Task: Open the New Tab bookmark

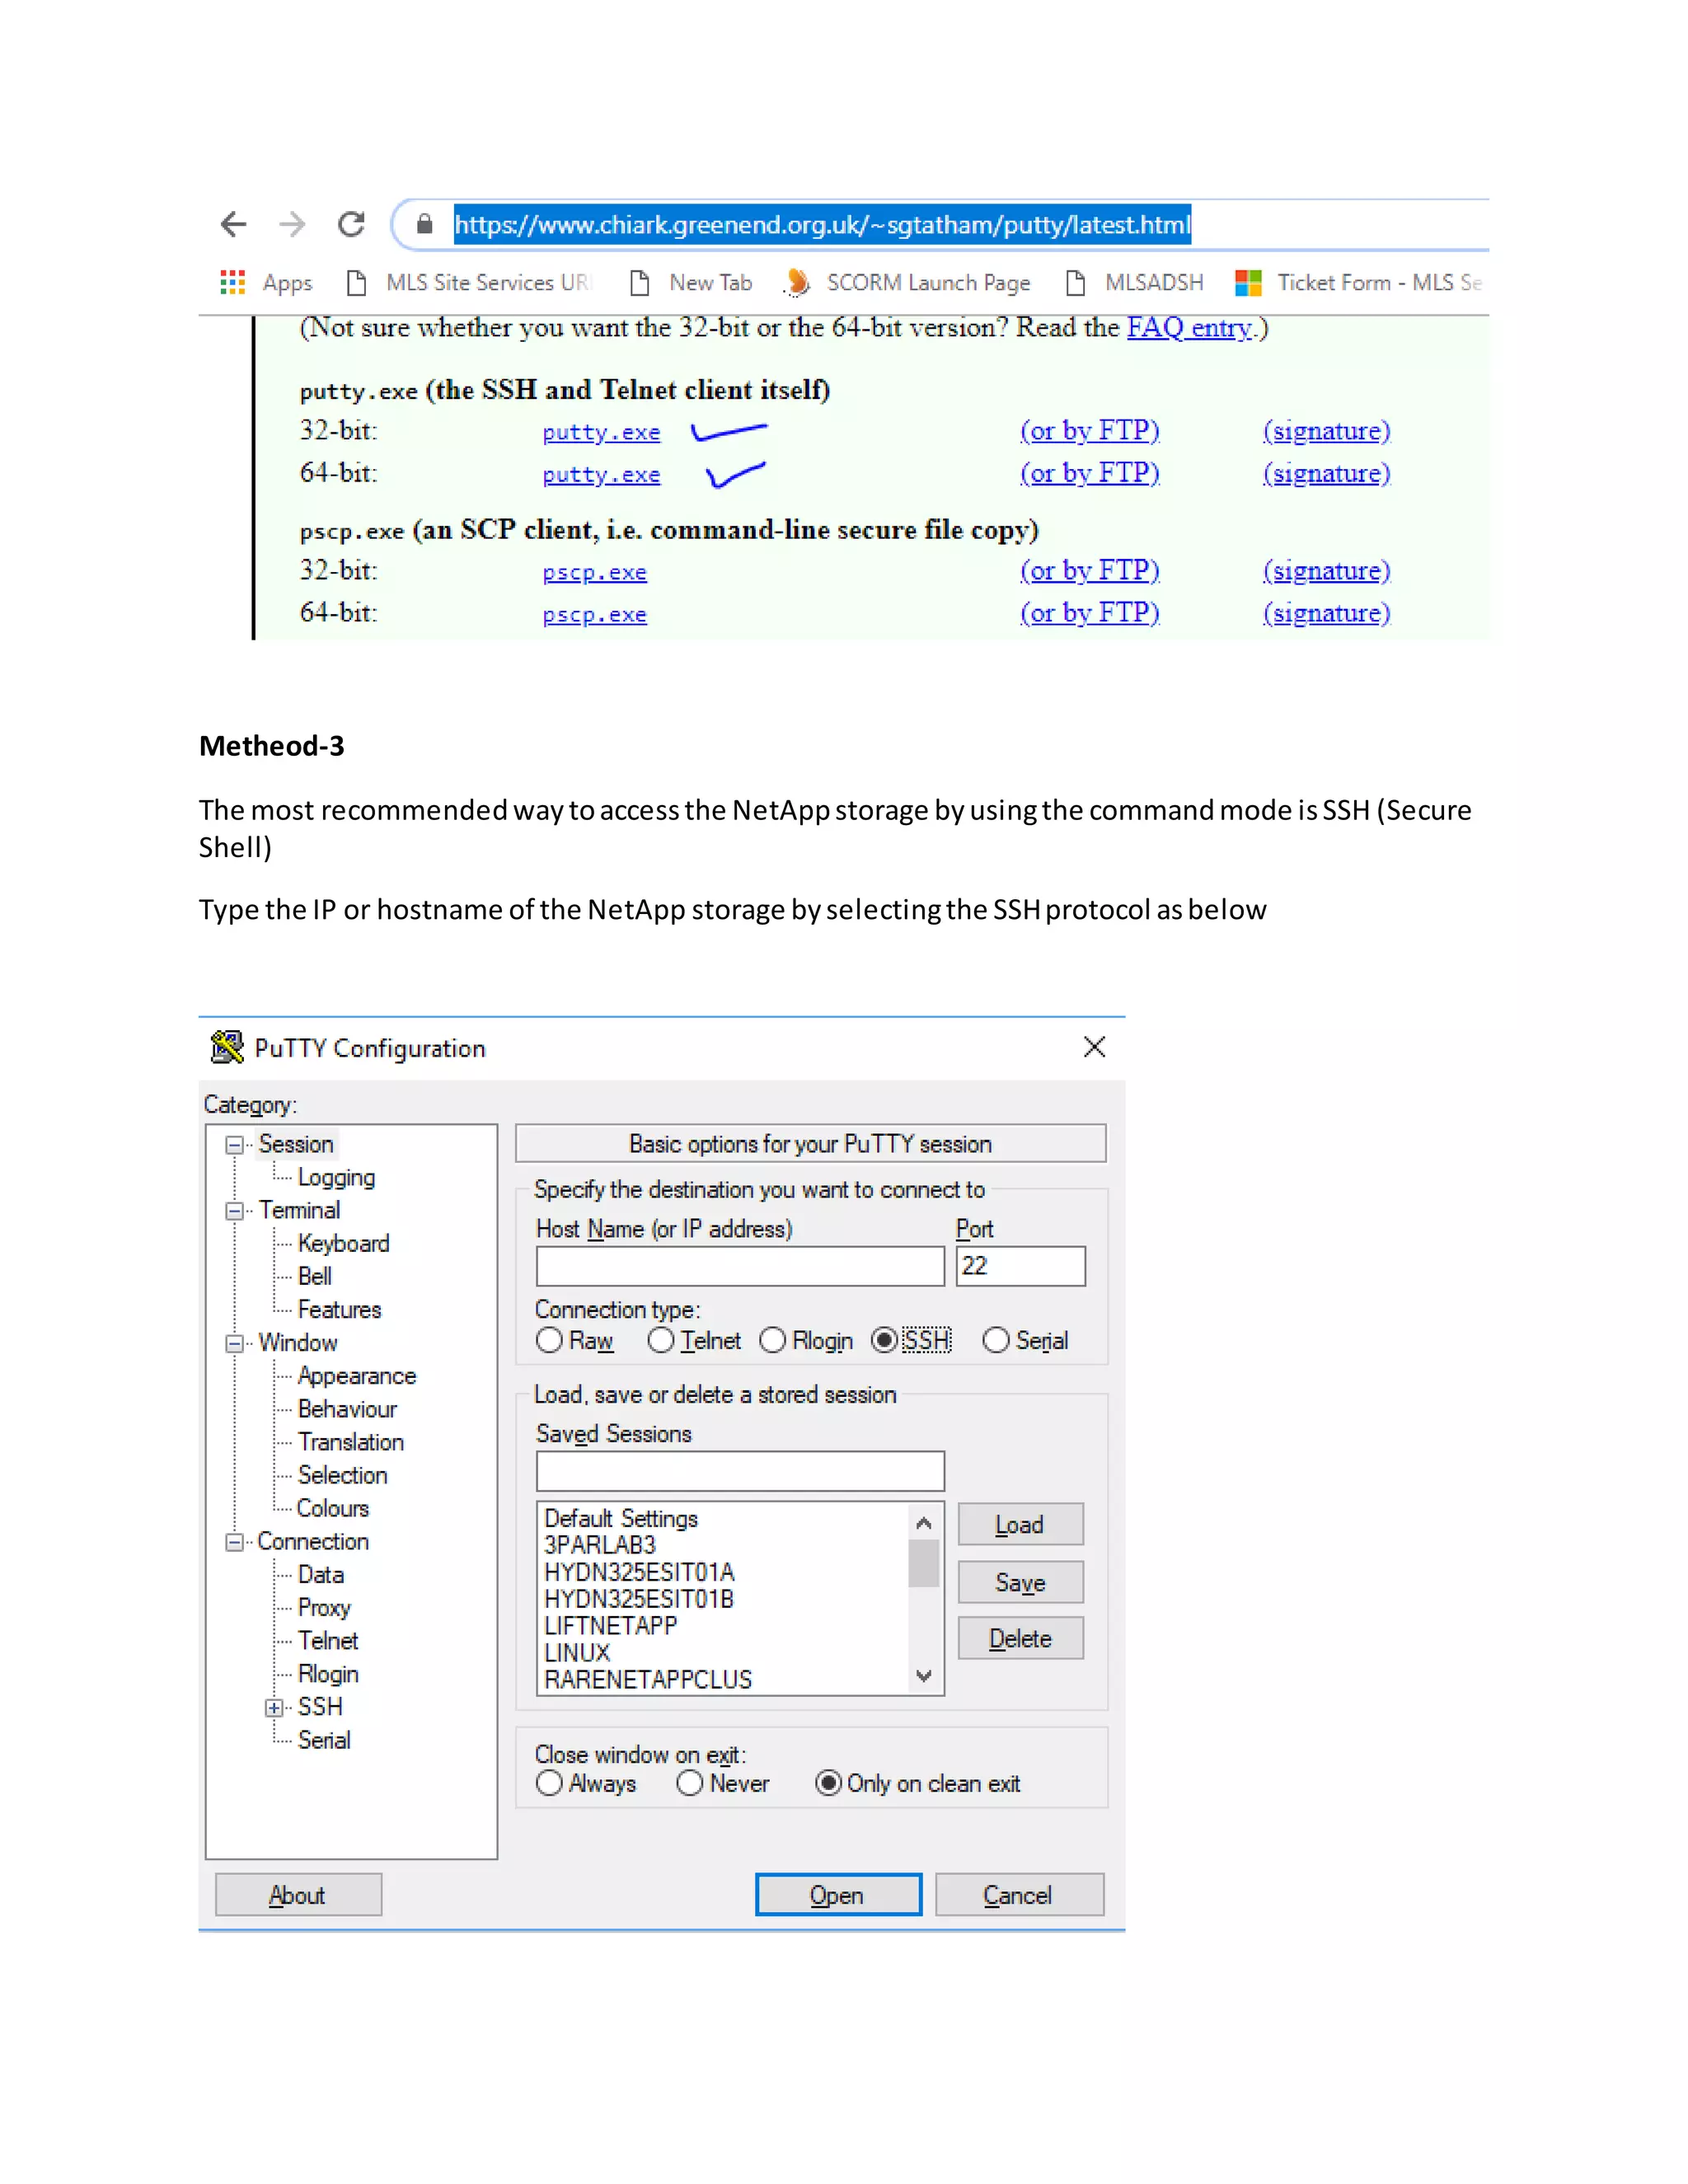Action: click(690, 283)
